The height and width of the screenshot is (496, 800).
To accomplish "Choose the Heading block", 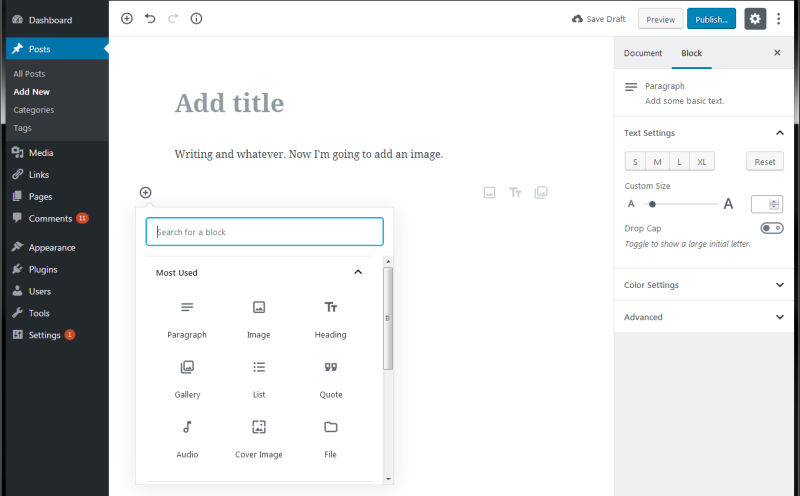I will click(331, 320).
